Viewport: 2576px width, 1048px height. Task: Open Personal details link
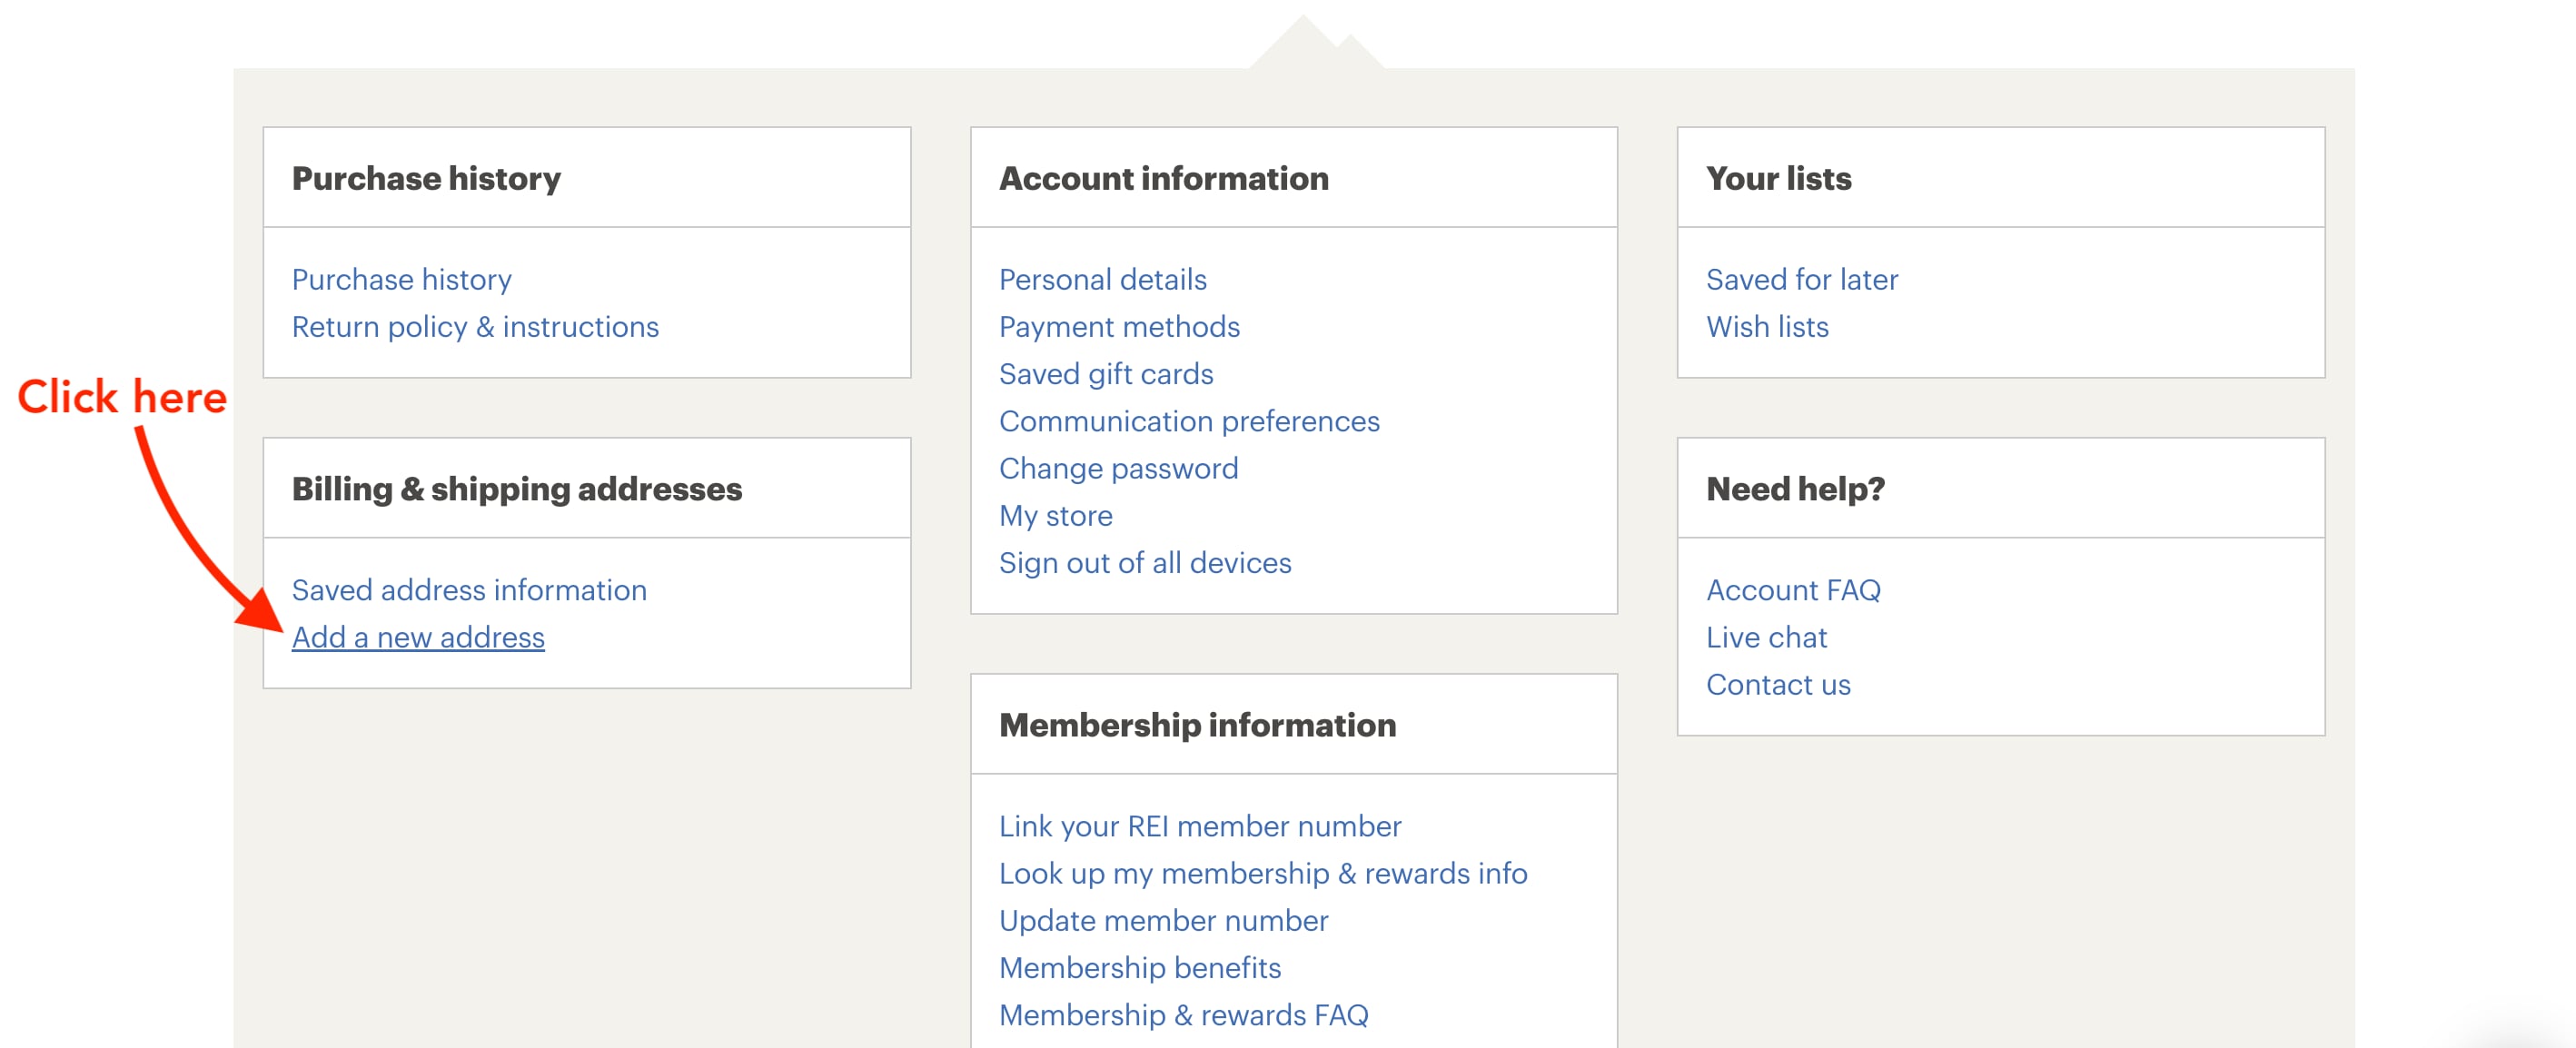[1102, 279]
